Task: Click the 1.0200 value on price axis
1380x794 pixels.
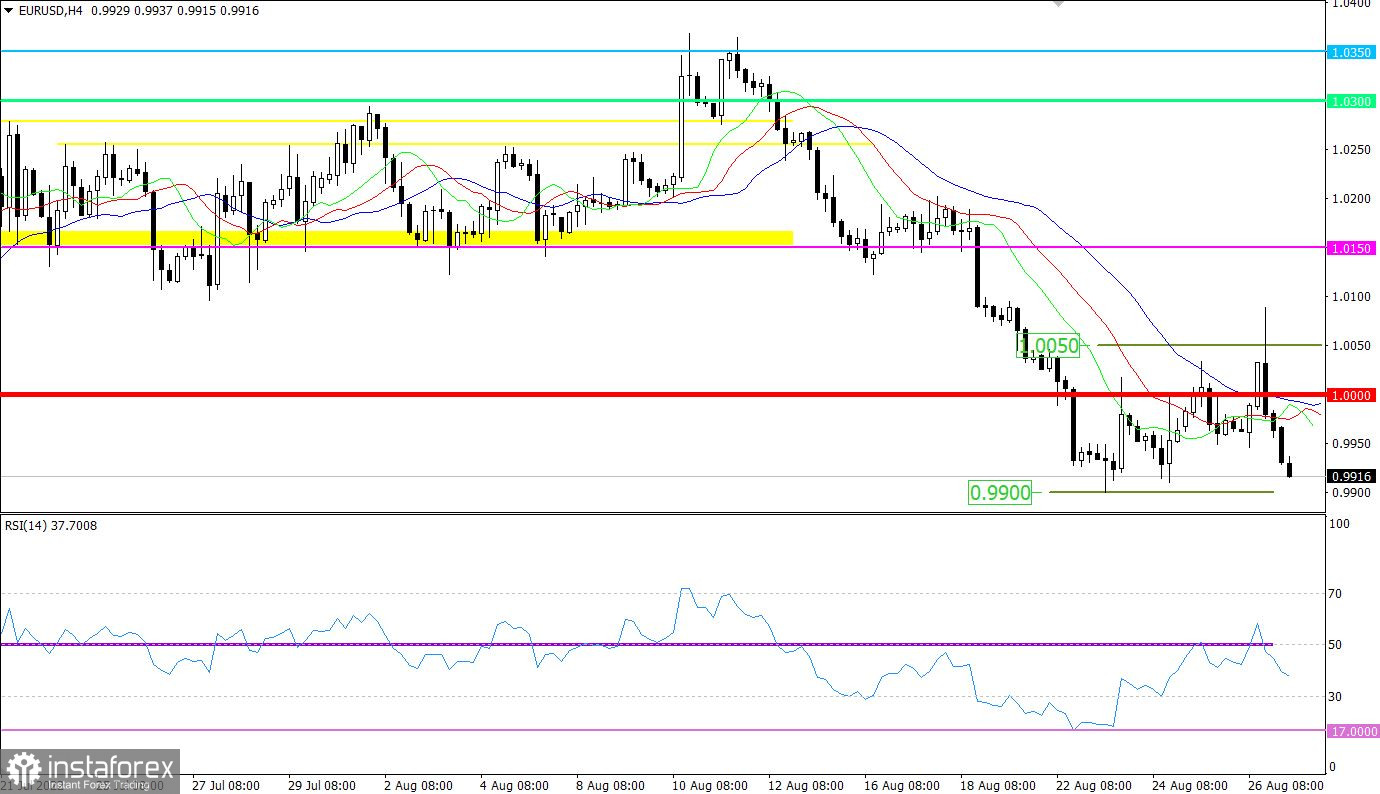Action: (1352, 198)
